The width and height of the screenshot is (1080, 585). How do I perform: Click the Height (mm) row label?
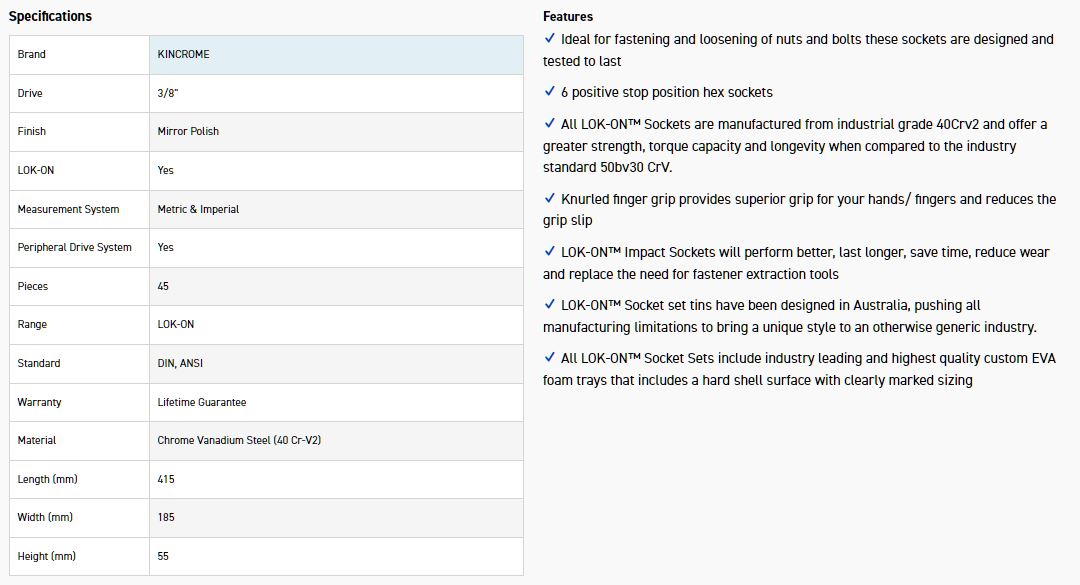point(46,556)
